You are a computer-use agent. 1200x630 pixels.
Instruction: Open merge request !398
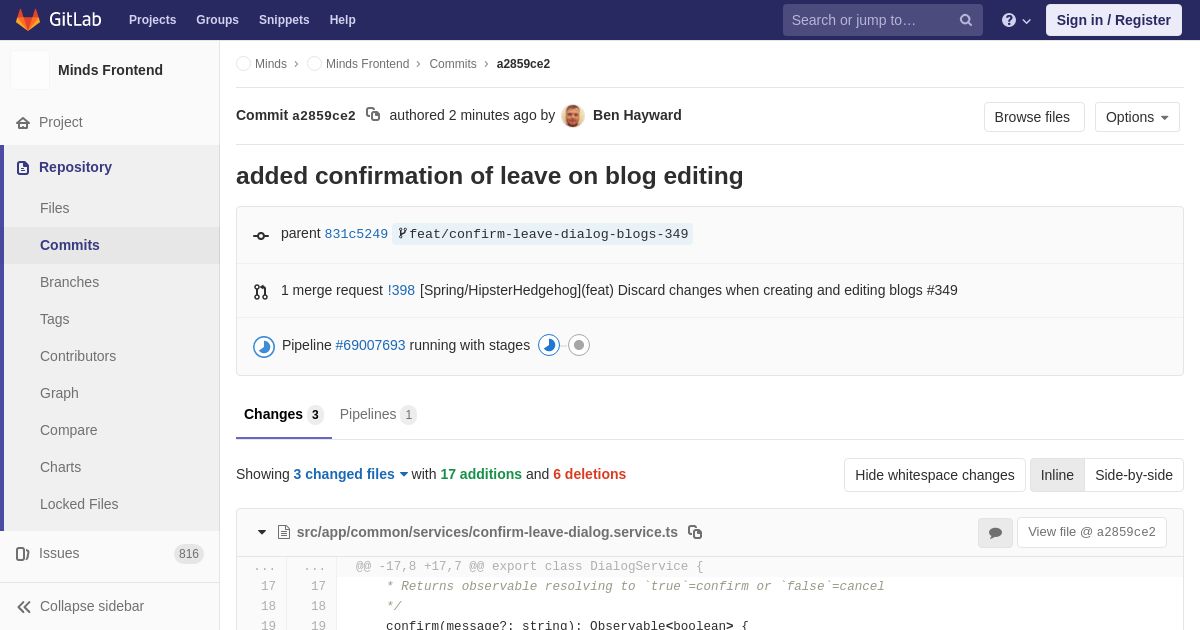coord(401,290)
